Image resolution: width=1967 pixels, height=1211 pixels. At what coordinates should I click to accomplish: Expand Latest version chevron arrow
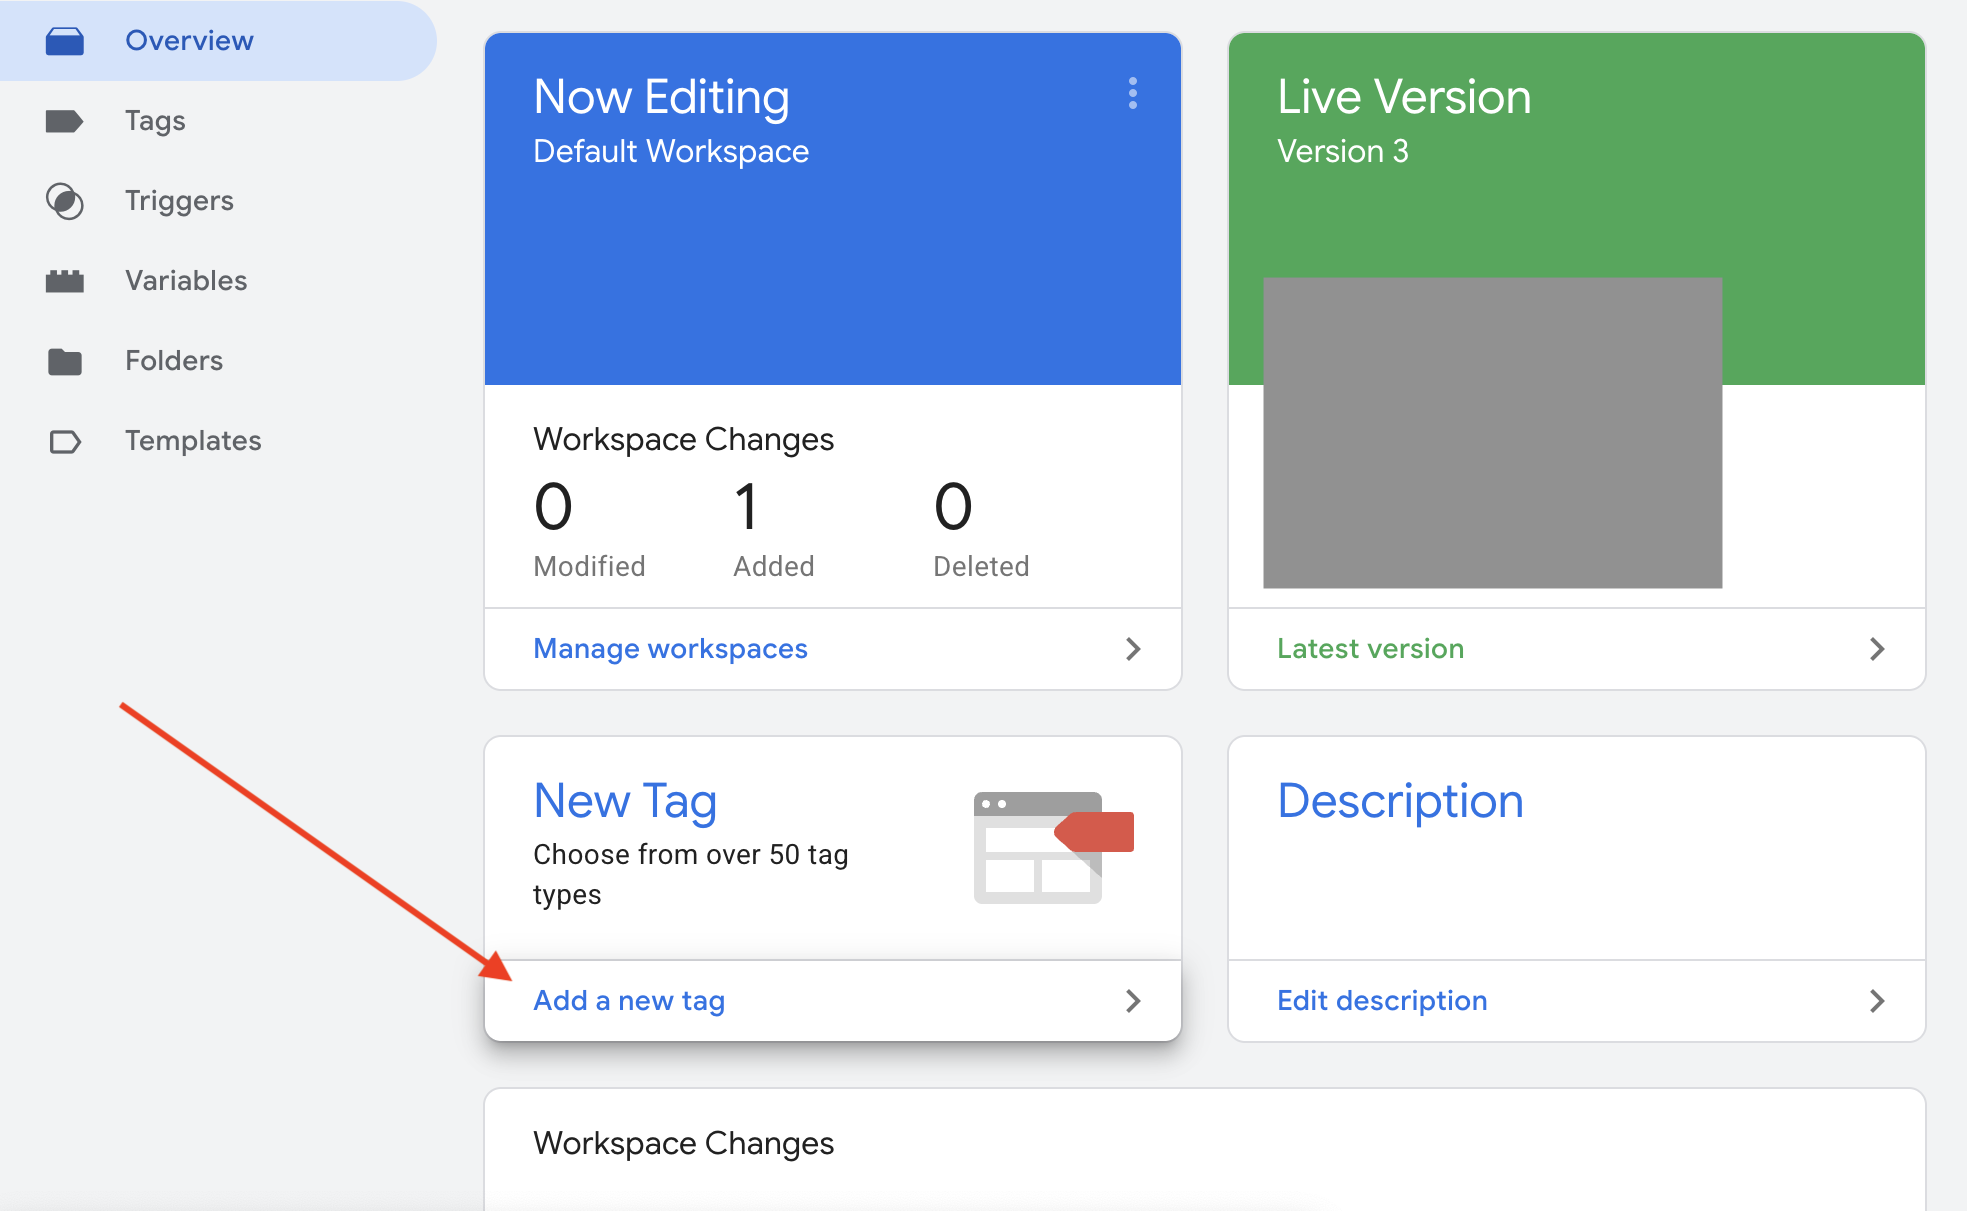pyautogui.click(x=1876, y=649)
